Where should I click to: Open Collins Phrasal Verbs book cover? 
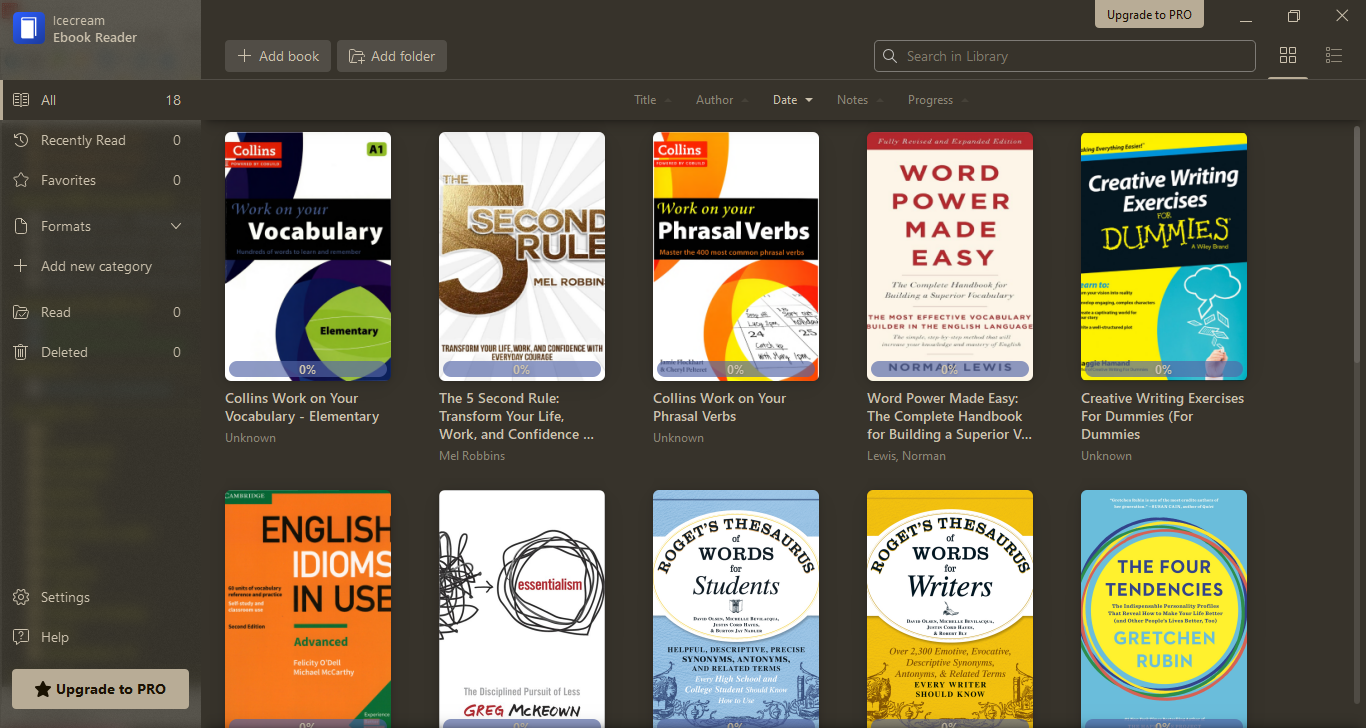[x=736, y=256]
